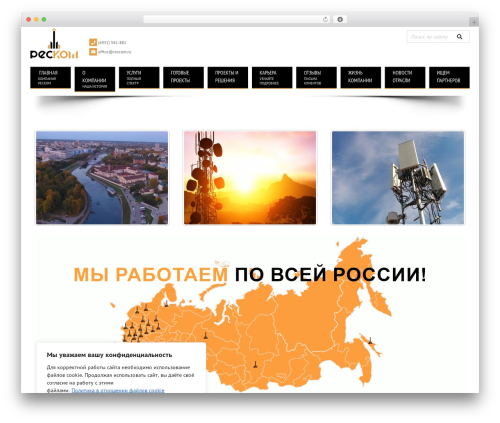Open the cell tower blue sky photo
The image size is (500, 423).
[398, 178]
